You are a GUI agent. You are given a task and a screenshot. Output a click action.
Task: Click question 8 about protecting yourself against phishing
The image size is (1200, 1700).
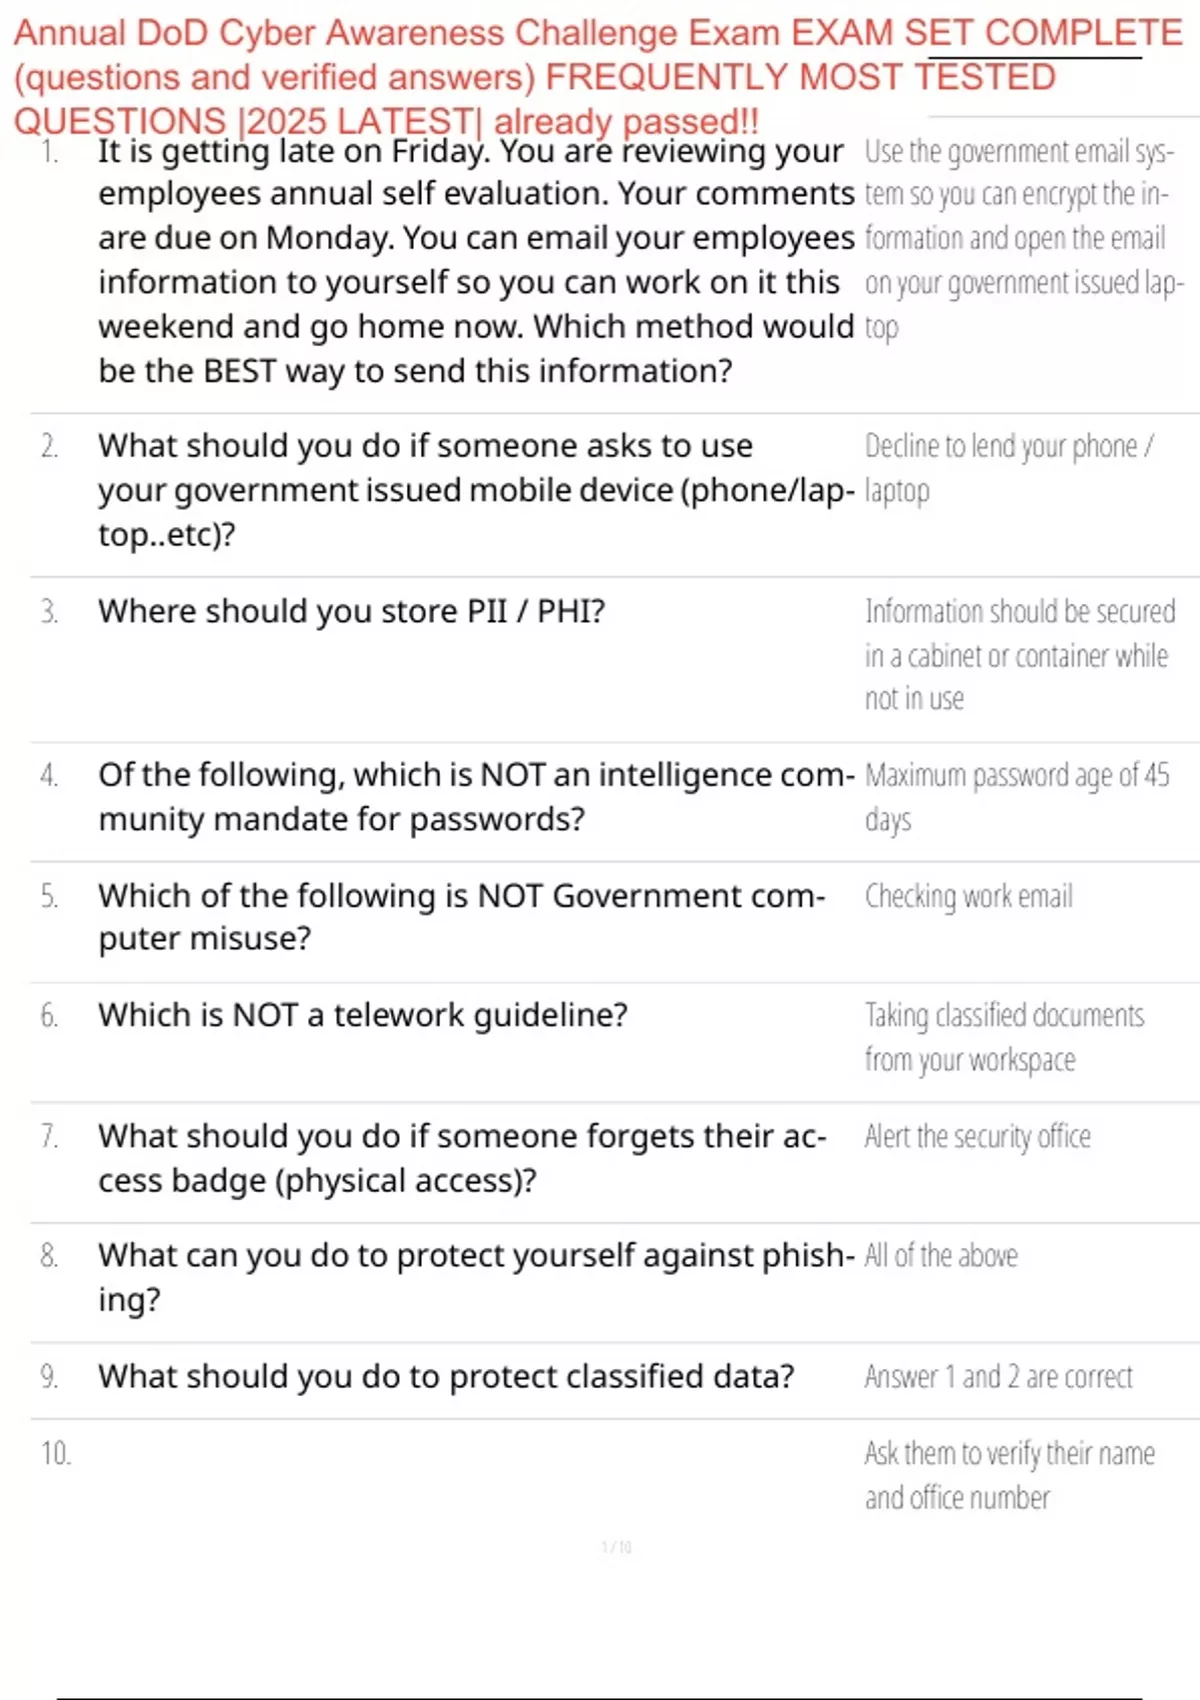click(x=475, y=1276)
